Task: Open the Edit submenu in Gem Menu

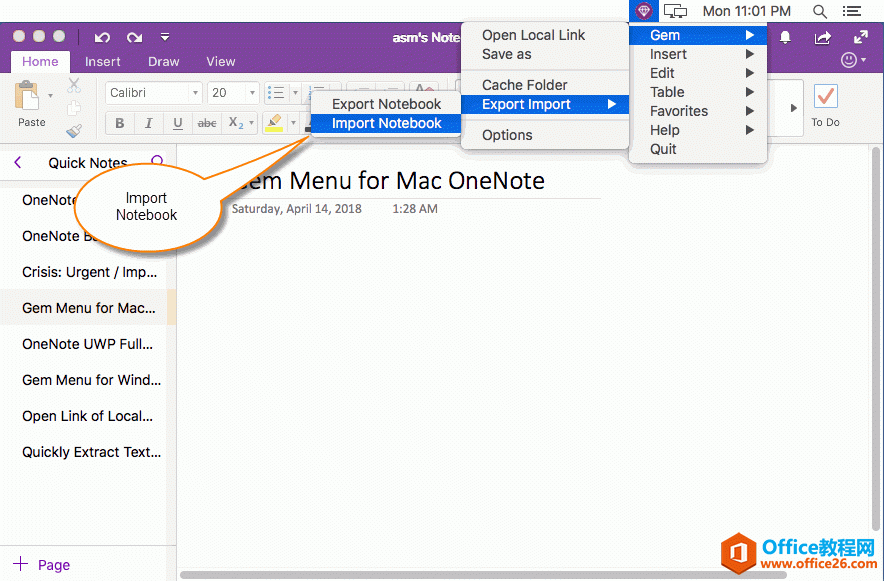Action: click(698, 73)
